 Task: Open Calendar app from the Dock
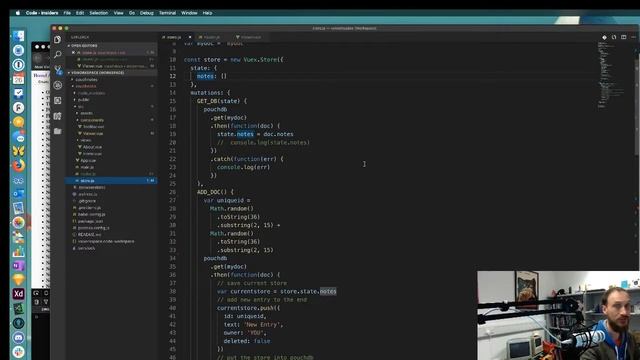(18, 79)
